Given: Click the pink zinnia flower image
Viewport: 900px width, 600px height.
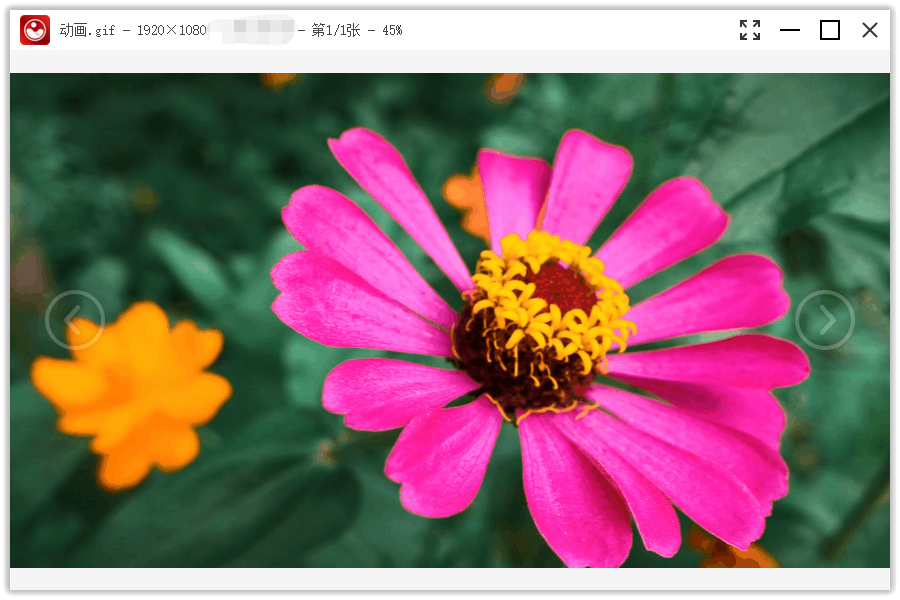Looking at the screenshot, I should tap(450, 320).
